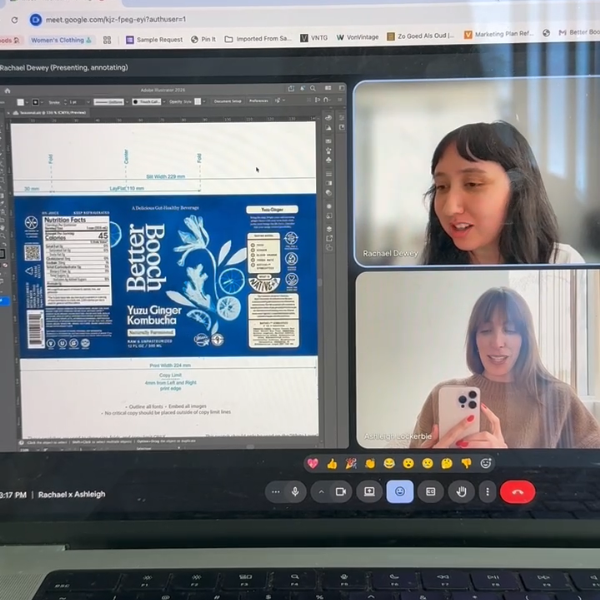Click the present screen icon
Screen dimensions: 600x600
click(369, 492)
